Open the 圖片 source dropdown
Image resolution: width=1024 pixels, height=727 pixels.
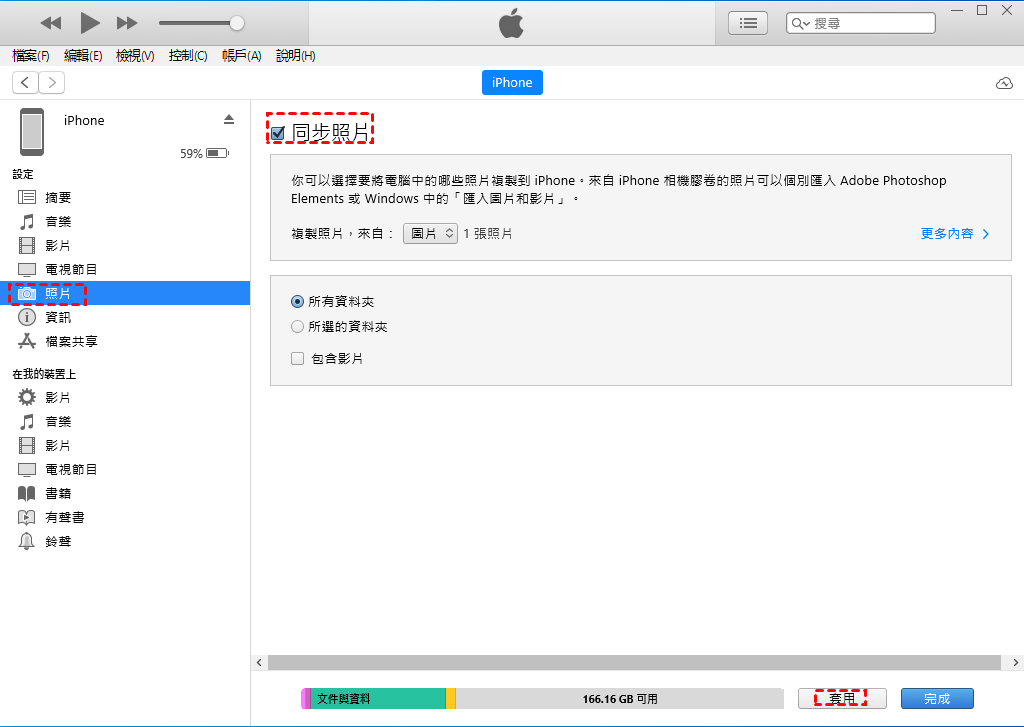430,234
